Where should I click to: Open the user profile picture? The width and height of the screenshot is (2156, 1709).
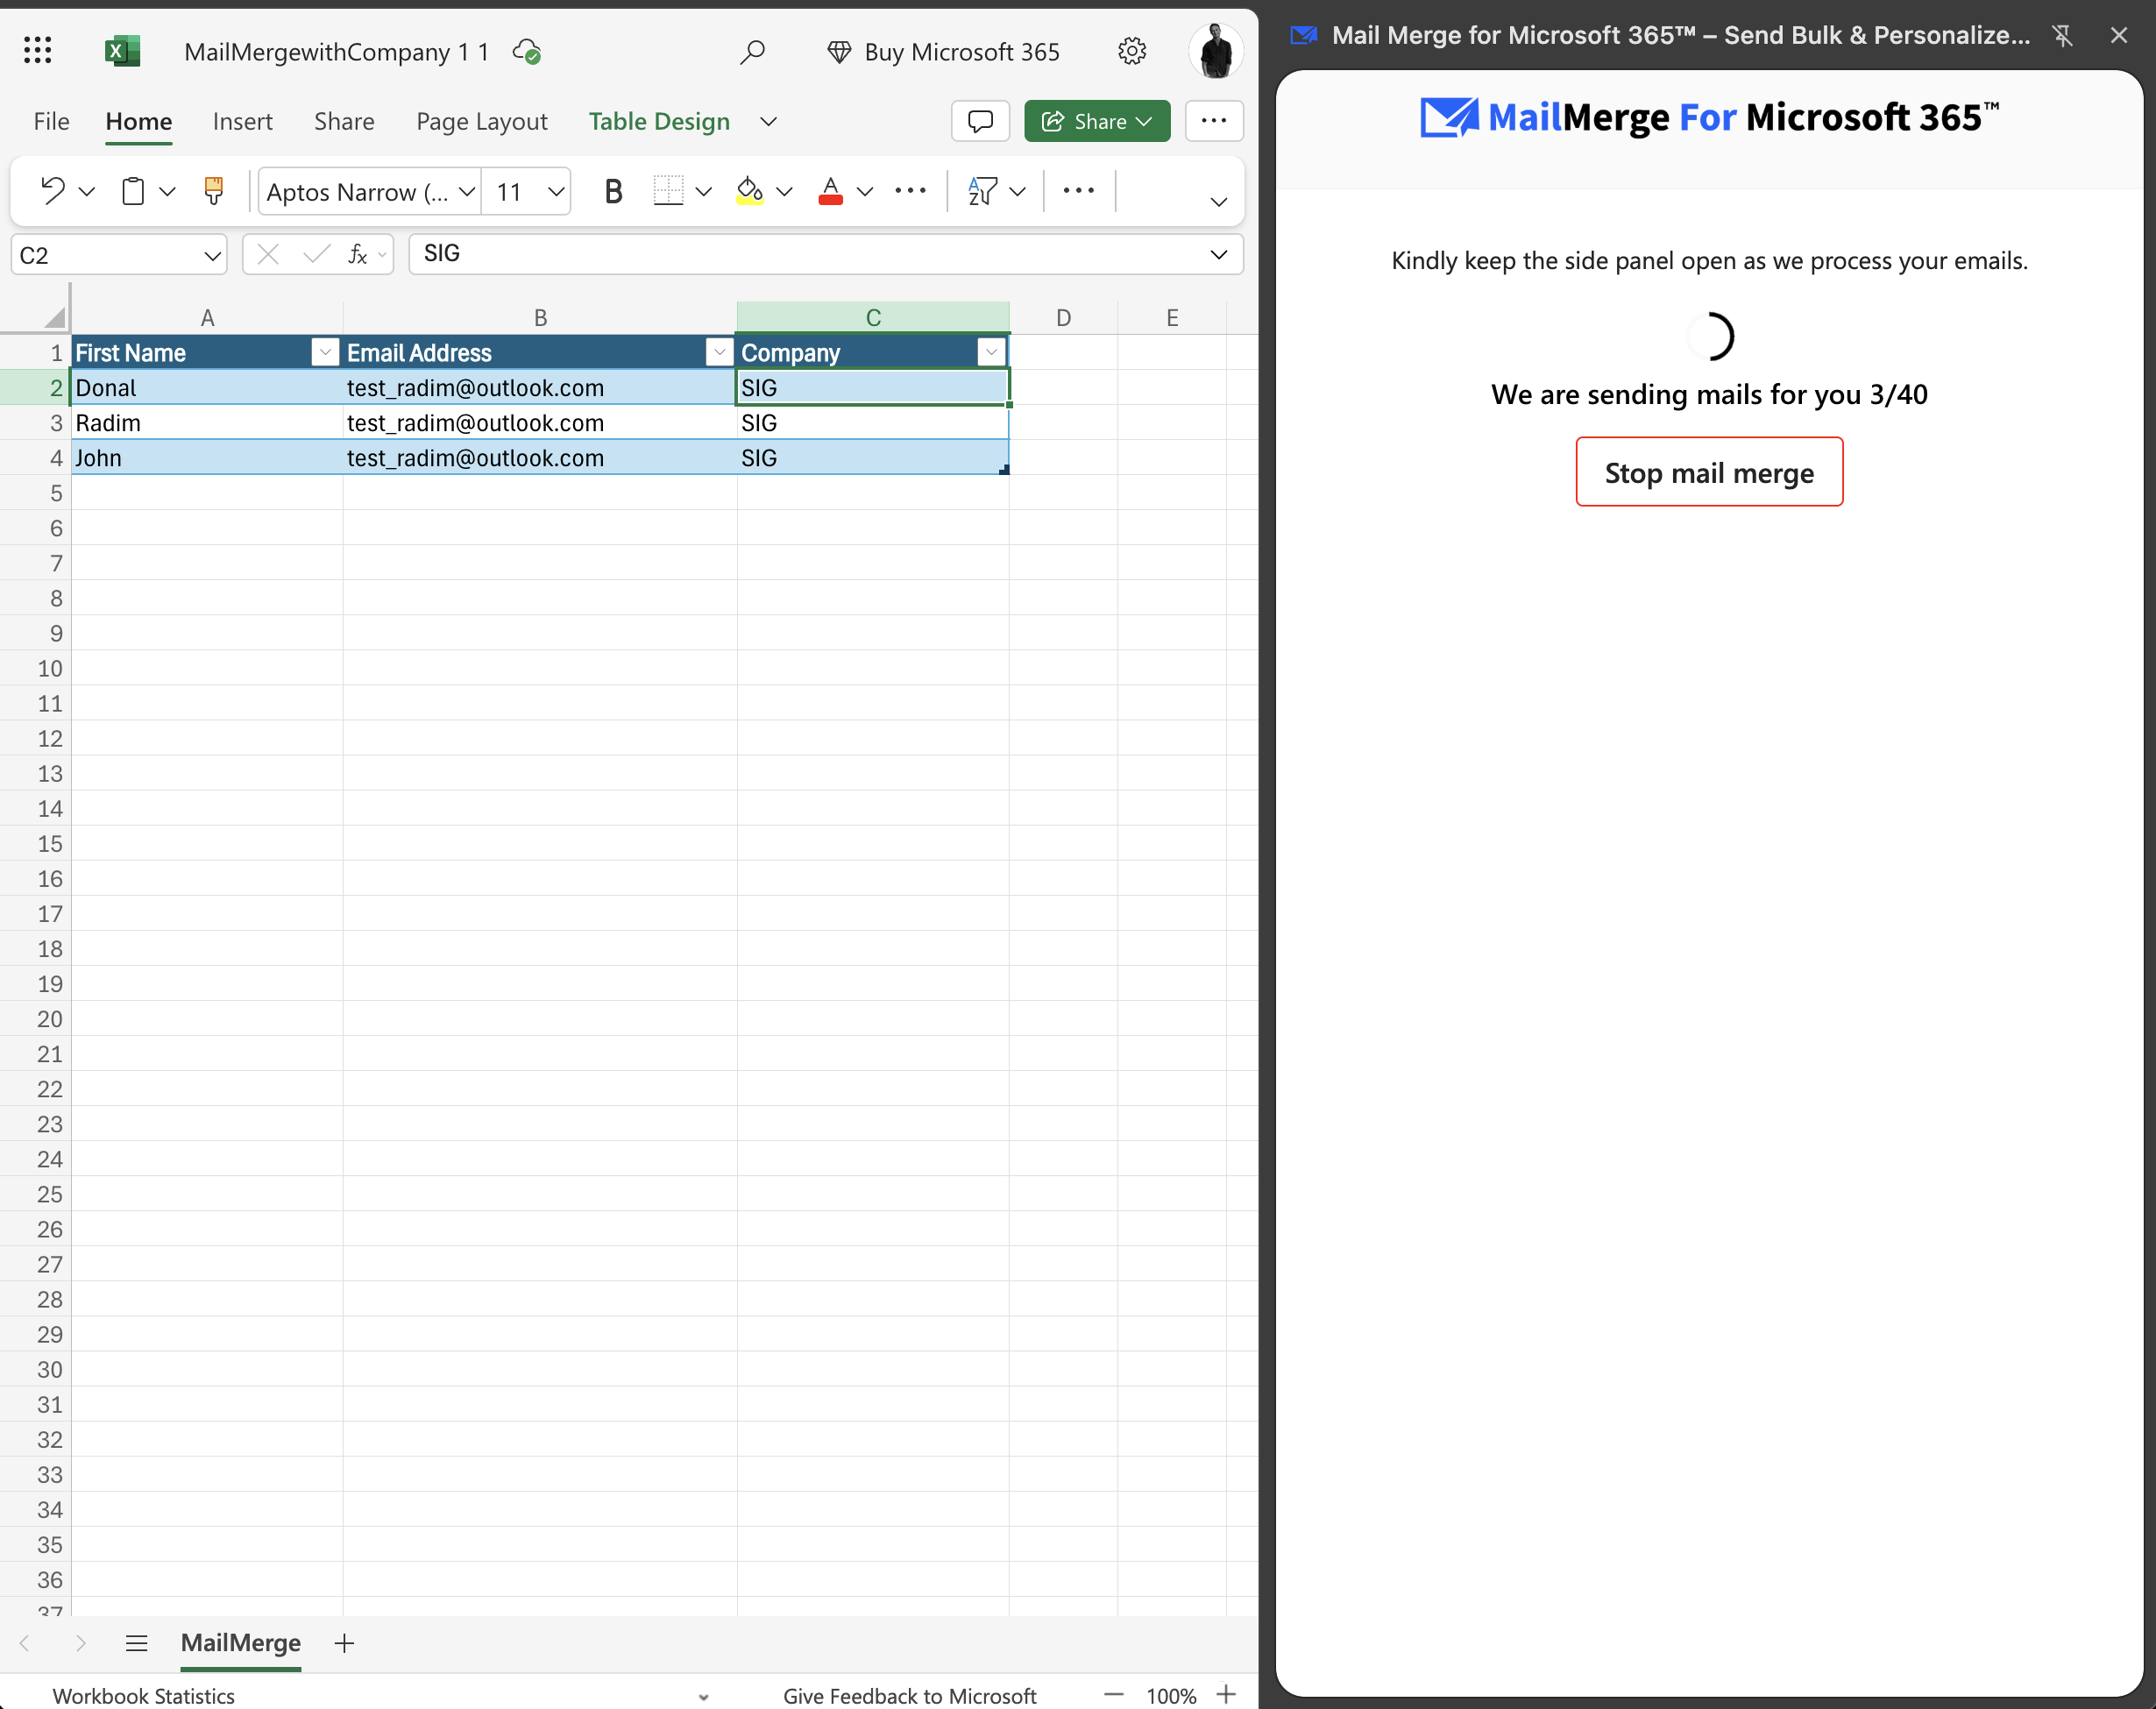tap(1215, 51)
